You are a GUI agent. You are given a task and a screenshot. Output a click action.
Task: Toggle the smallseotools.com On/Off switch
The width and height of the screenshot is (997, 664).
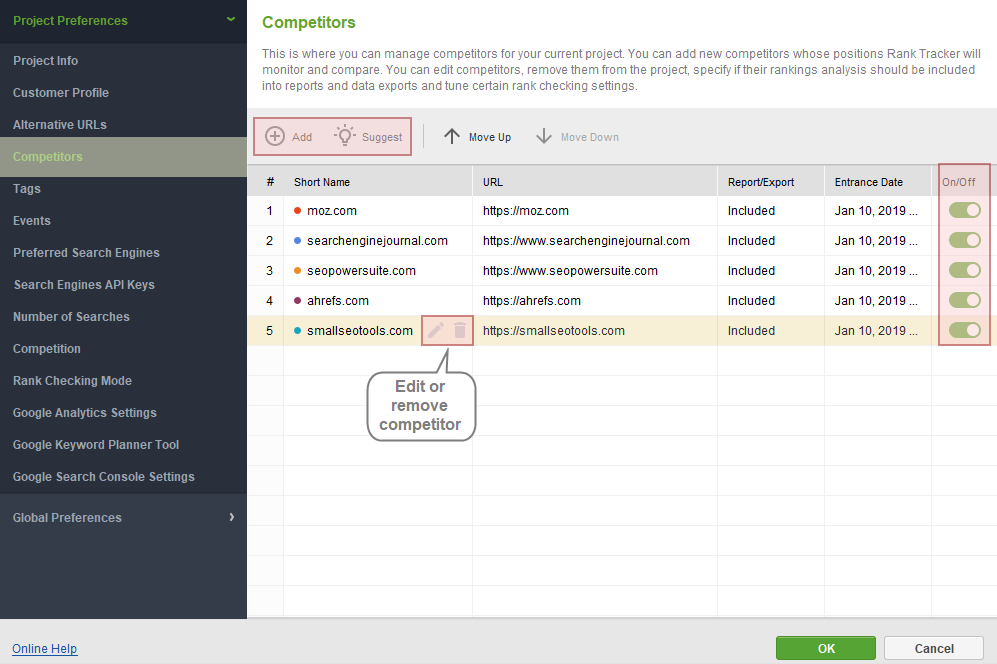(x=965, y=329)
